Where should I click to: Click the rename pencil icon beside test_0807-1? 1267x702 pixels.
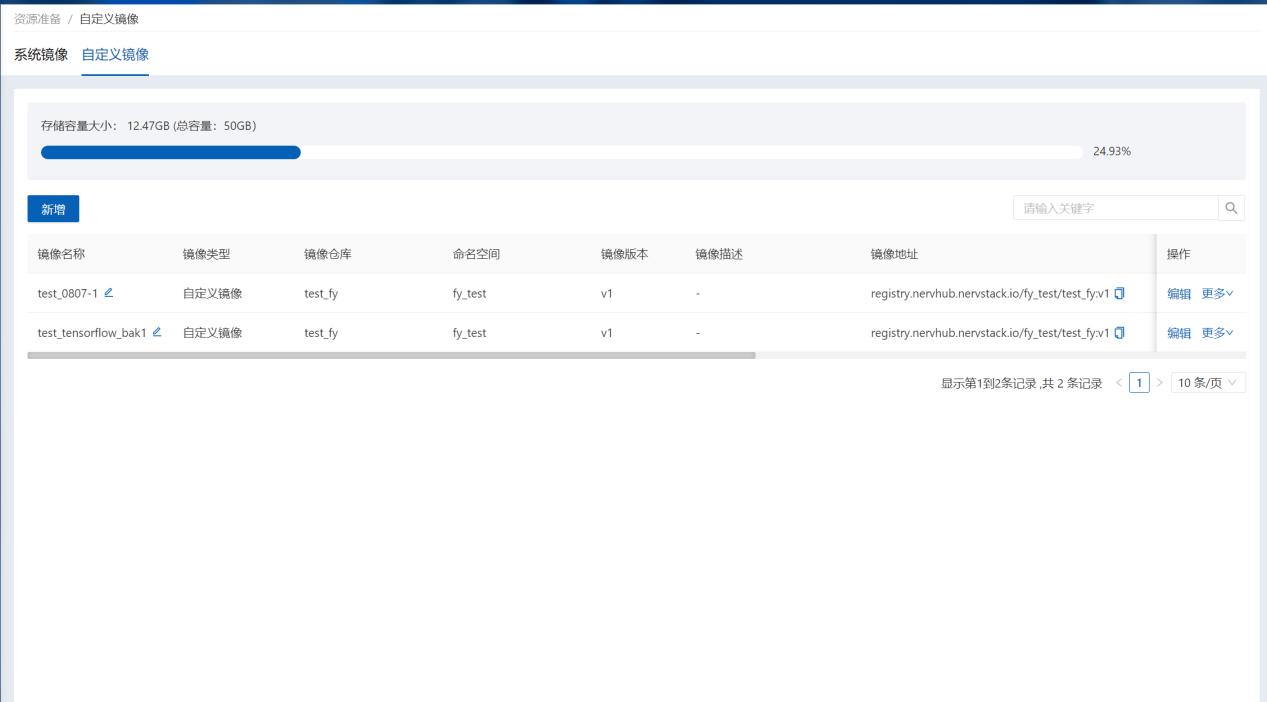pyautogui.click(x=109, y=292)
